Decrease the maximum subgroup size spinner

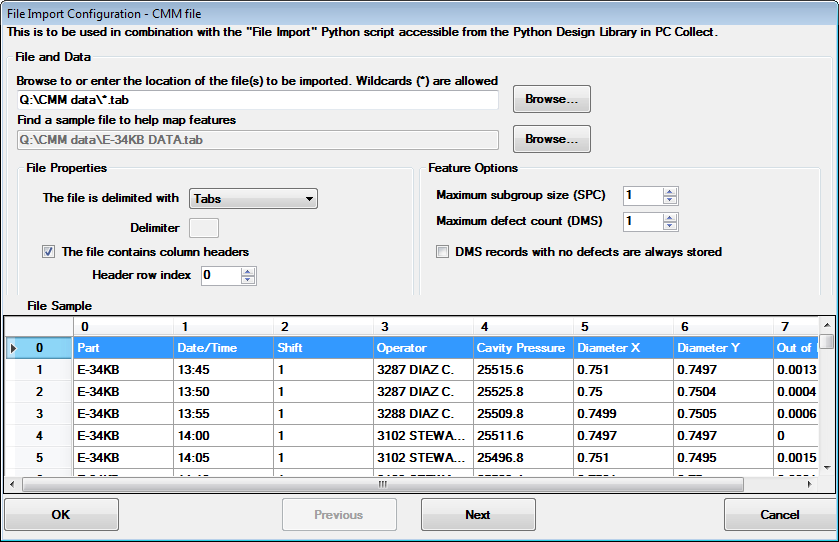[670, 200]
